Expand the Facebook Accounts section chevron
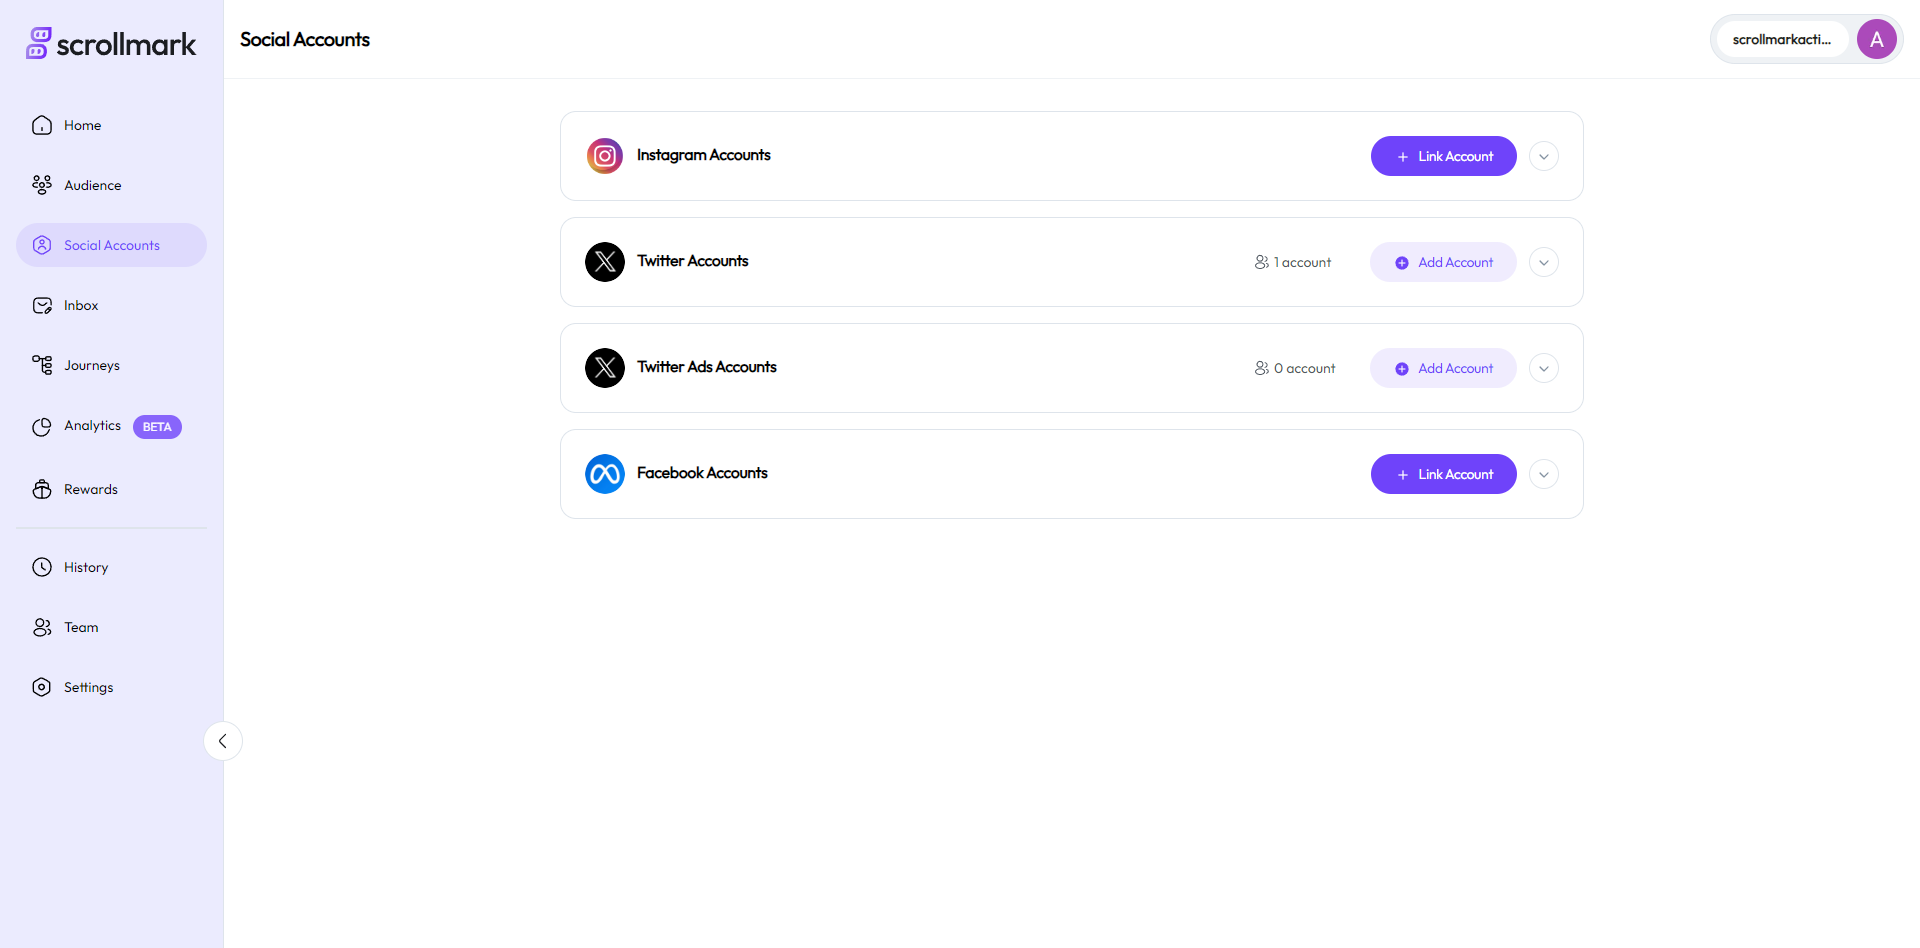 [1544, 475]
